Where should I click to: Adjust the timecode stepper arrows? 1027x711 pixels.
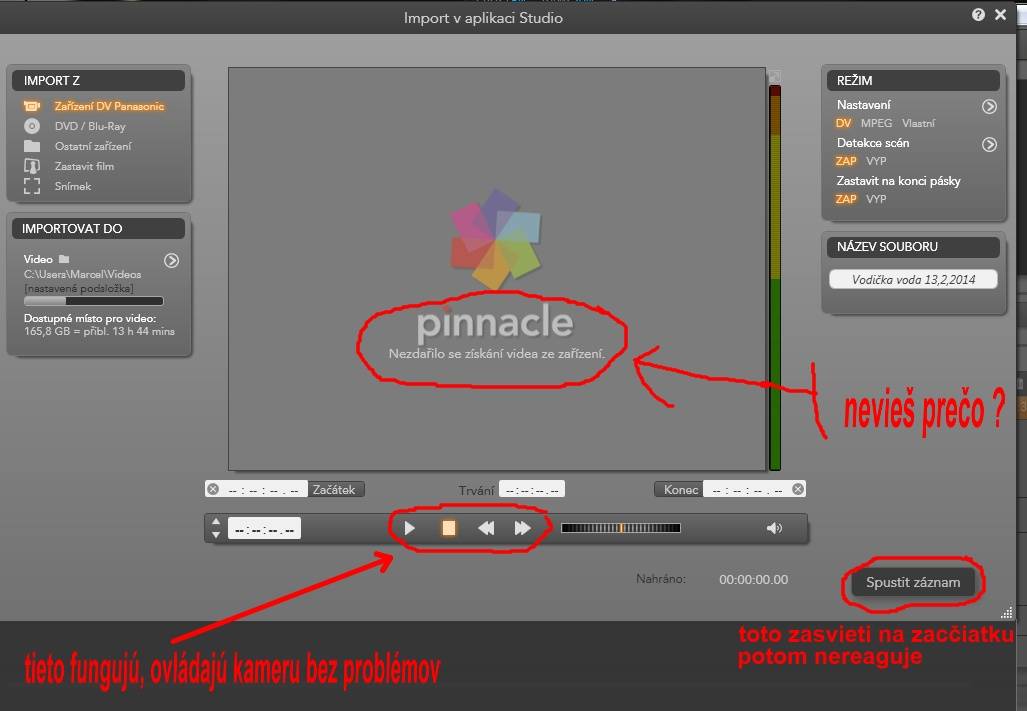click(216, 528)
